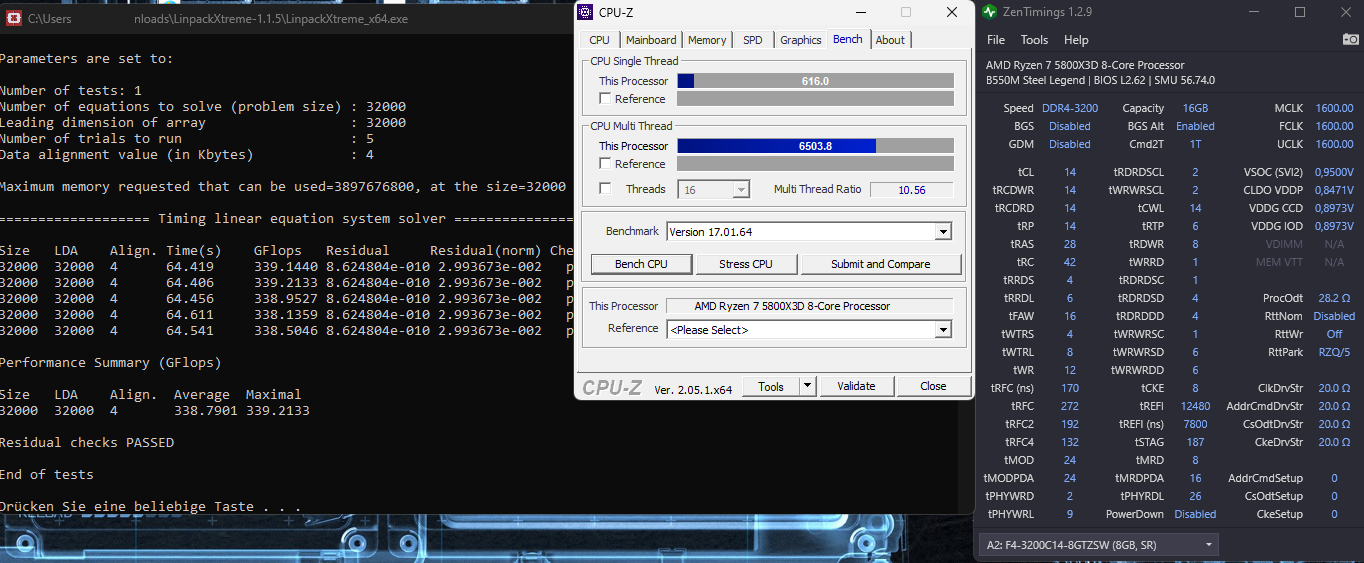This screenshot has width=1364, height=563.
Task: Select the Bench tab
Action: click(x=847, y=39)
